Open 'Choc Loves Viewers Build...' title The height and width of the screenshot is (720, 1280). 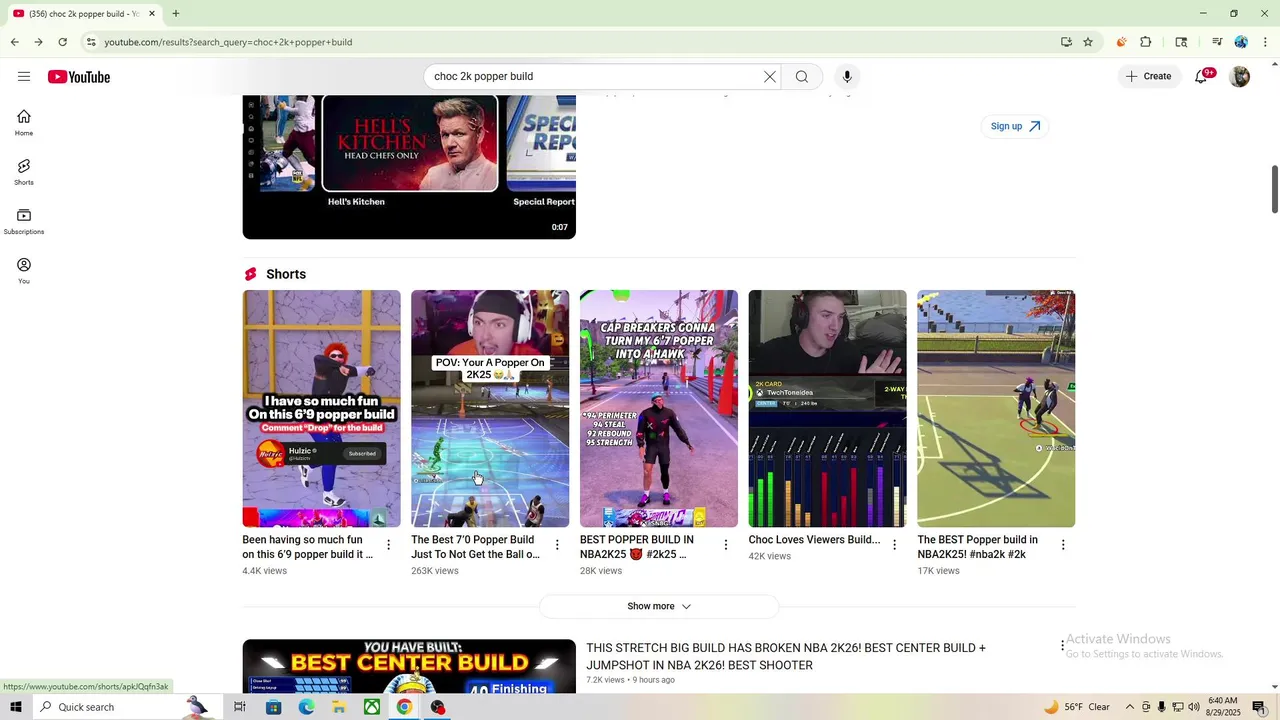814,540
